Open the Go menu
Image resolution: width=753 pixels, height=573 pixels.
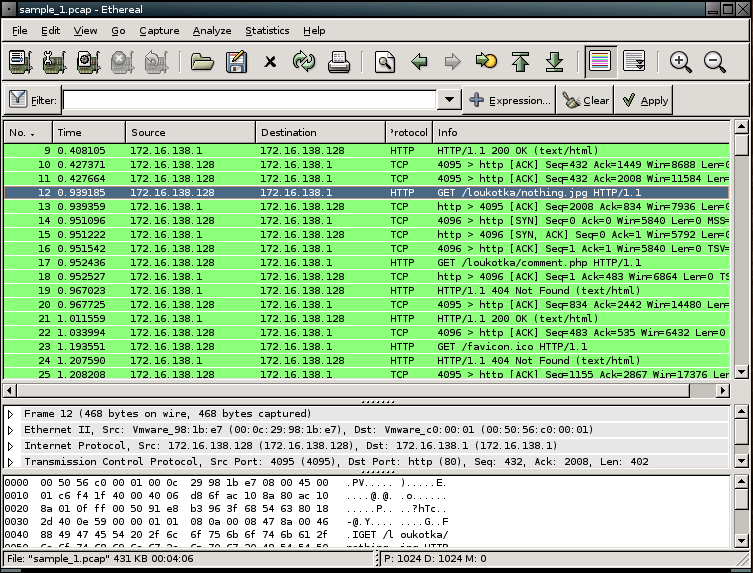pyautogui.click(x=118, y=31)
